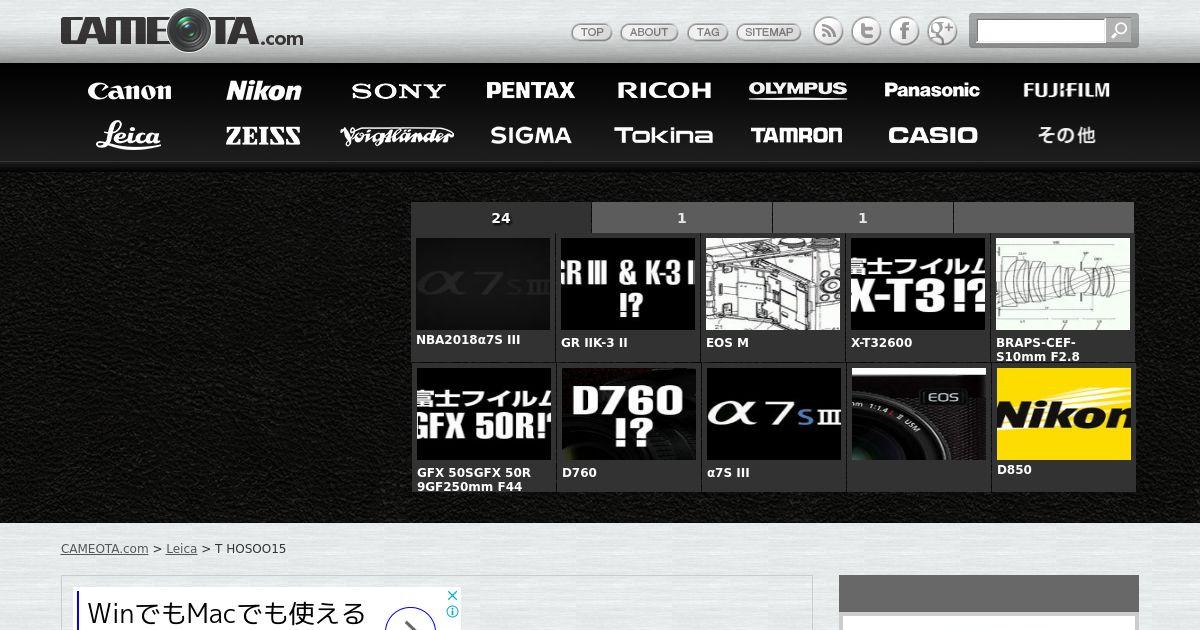Image resolution: width=1200 pixels, height=630 pixels.
Task: Open the RSS feed icon
Action: 828,31
